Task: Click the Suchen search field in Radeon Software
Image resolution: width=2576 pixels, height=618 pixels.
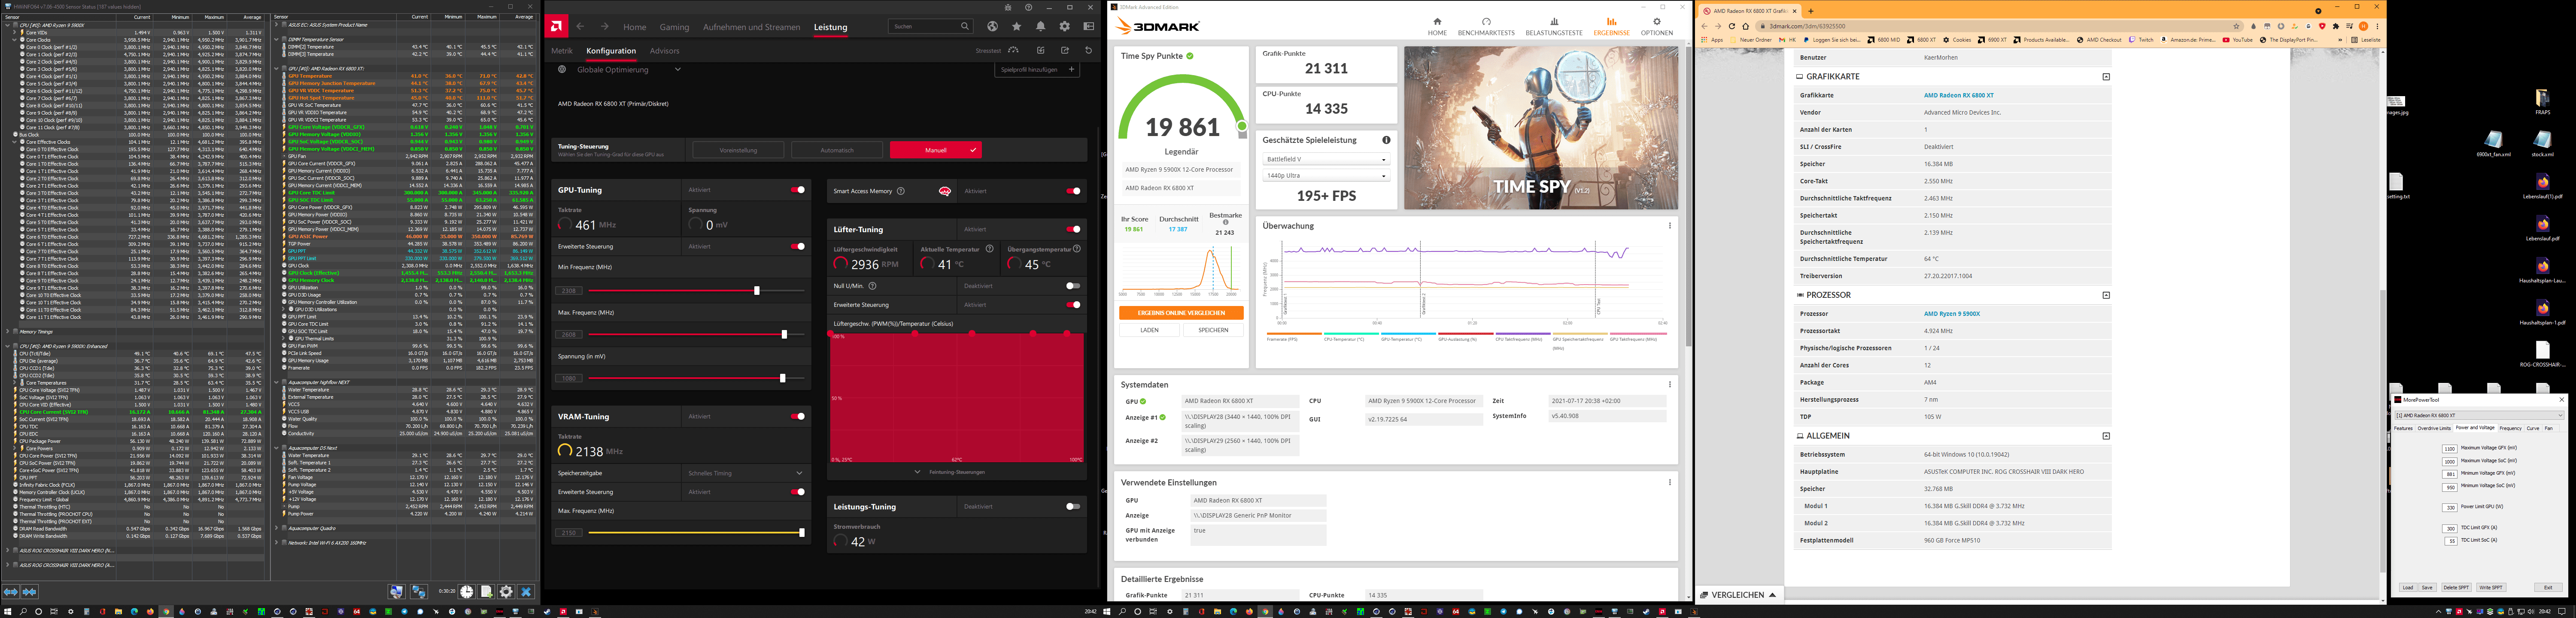Action: tap(931, 27)
